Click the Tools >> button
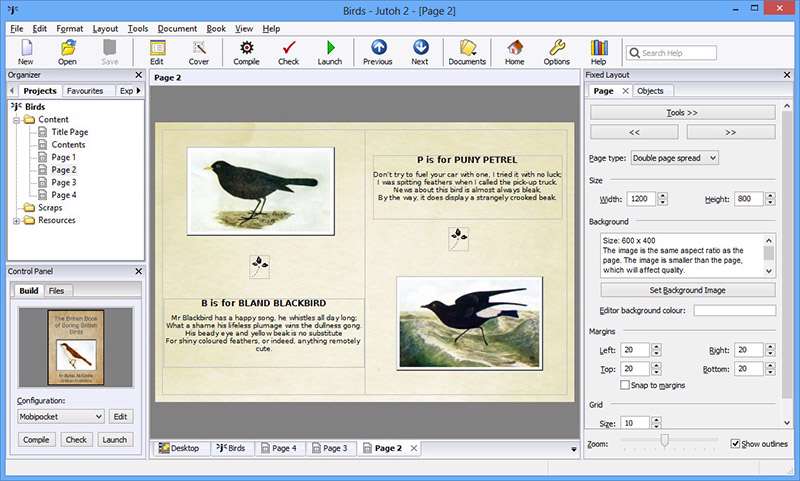The image size is (800, 481). [x=683, y=113]
